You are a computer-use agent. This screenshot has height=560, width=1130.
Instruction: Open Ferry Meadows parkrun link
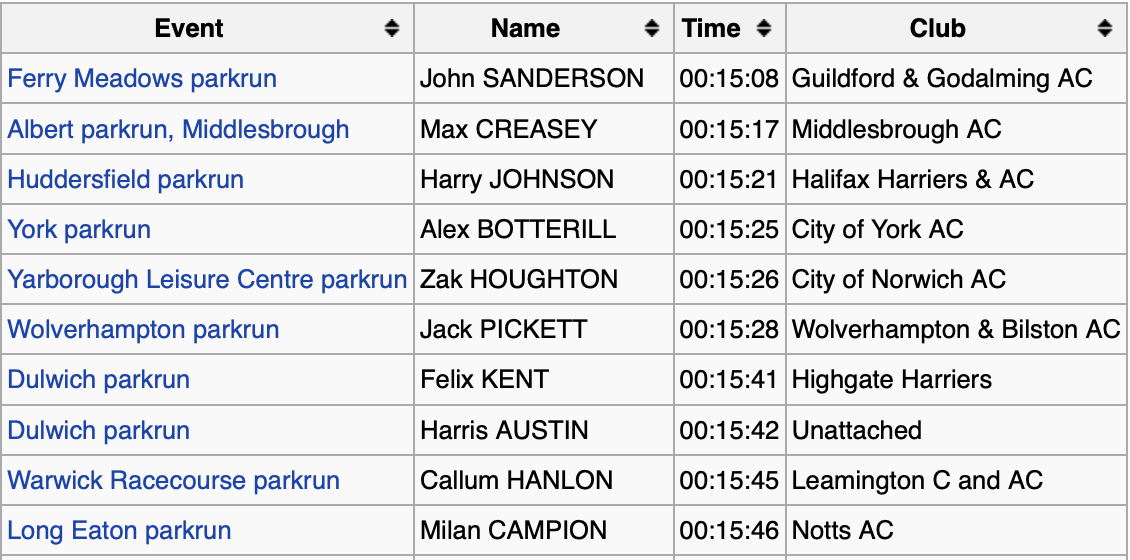click(x=142, y=78)
